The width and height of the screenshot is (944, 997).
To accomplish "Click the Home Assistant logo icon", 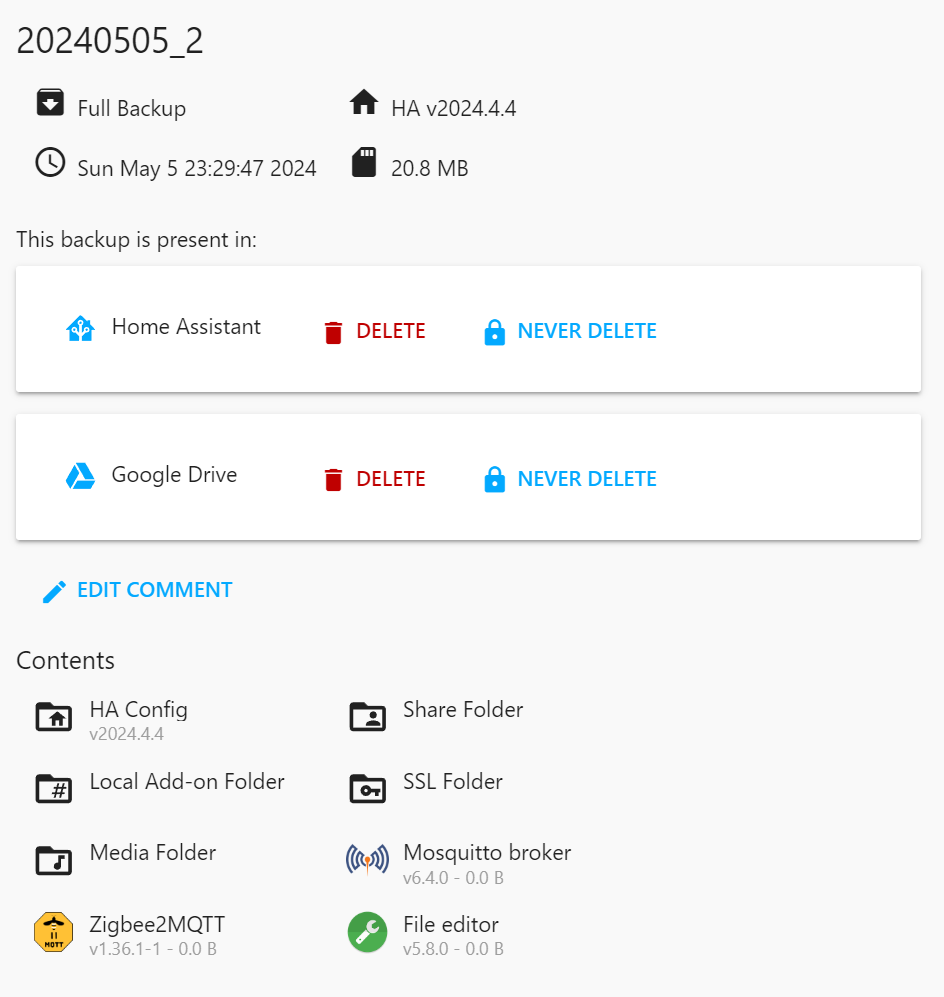I will click(81, 329).
